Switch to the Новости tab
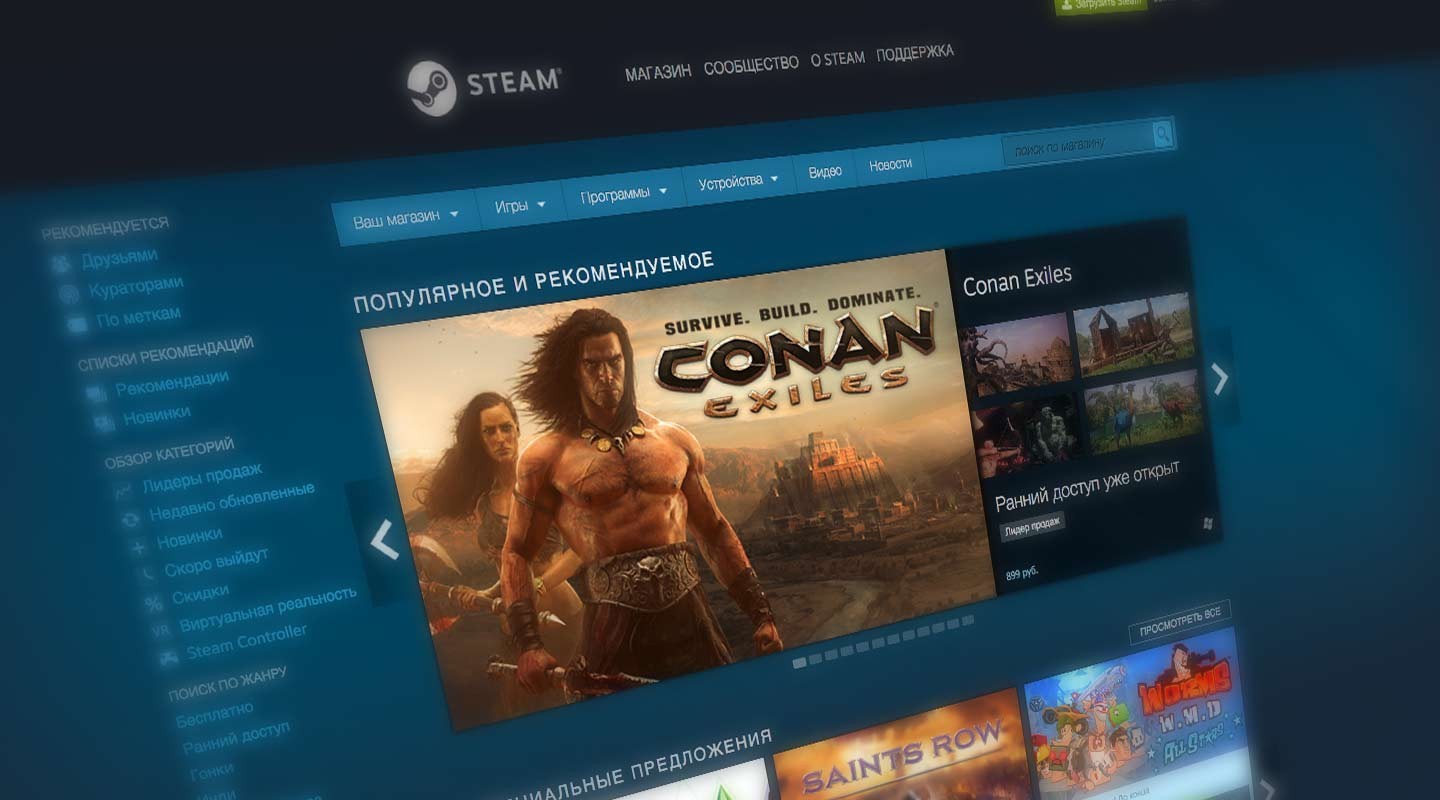Viewport: 1440px width, 800px height. [x=890, y=164]
